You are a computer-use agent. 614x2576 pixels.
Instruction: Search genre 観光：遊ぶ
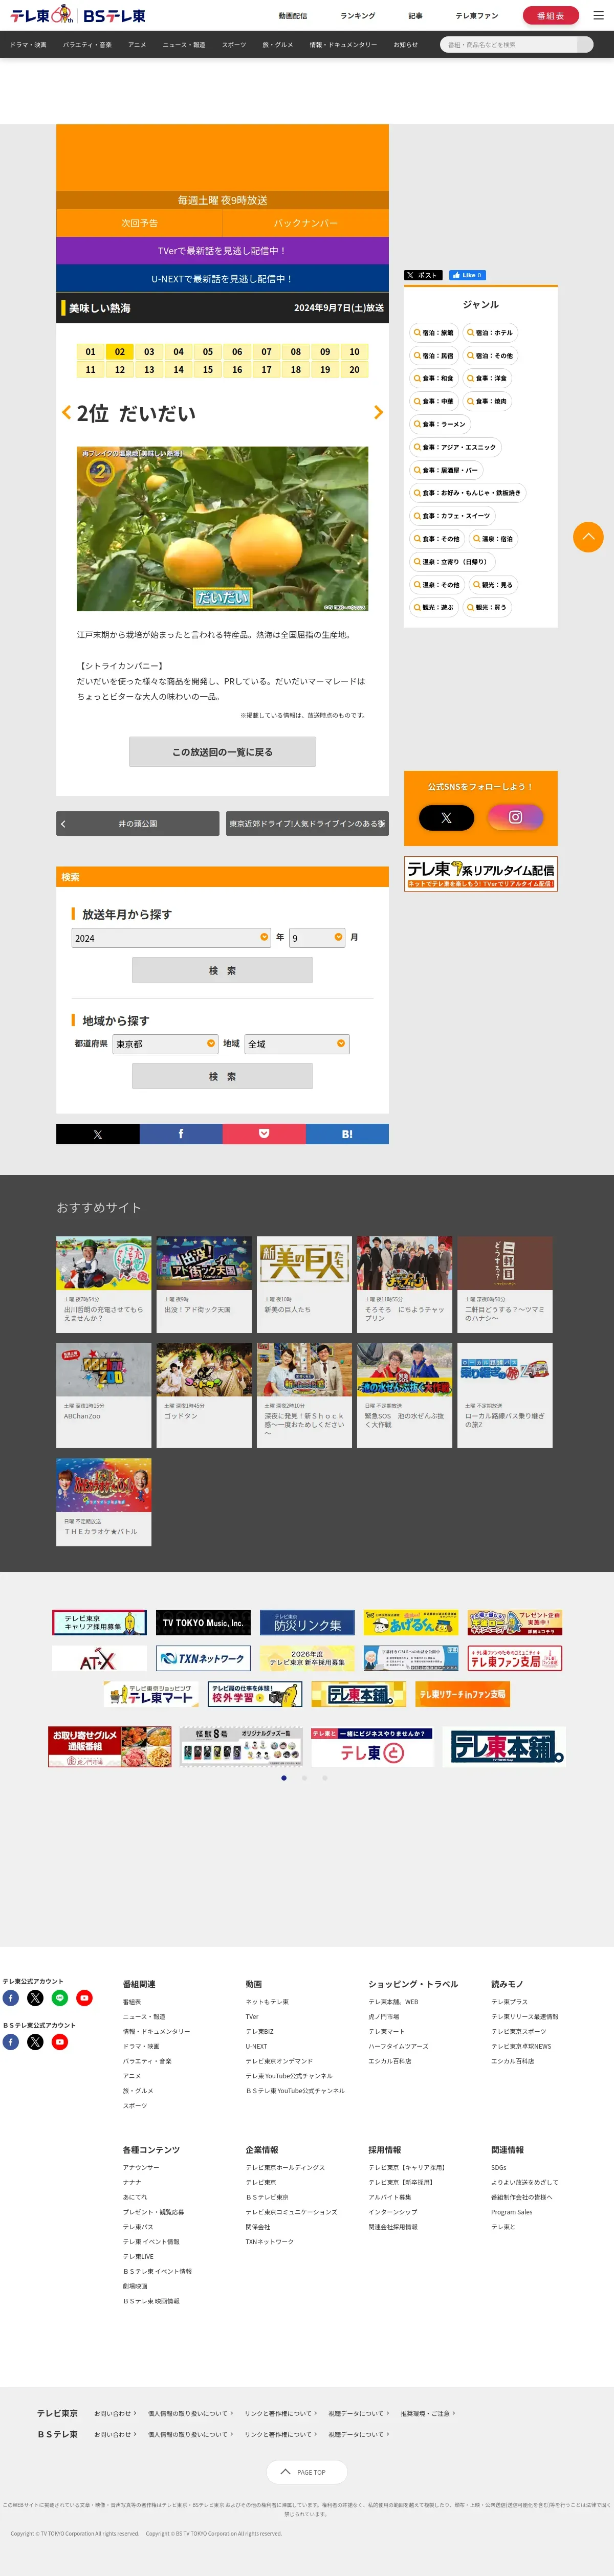(x=433, y=607)
